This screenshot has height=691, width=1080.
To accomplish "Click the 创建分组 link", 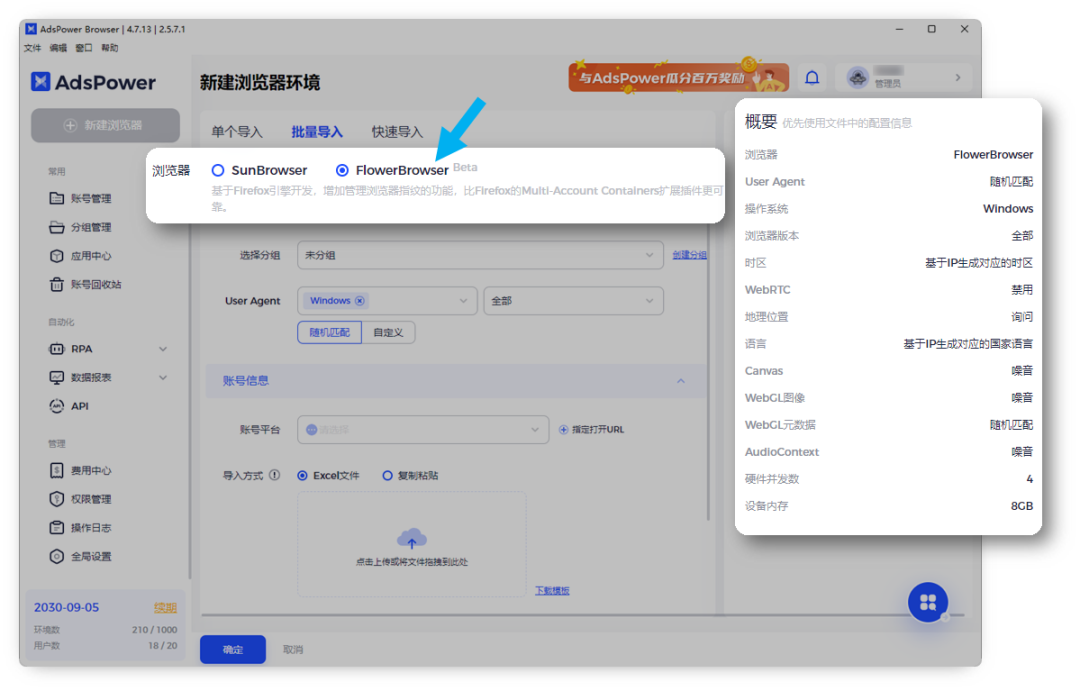I will [689, 255].
